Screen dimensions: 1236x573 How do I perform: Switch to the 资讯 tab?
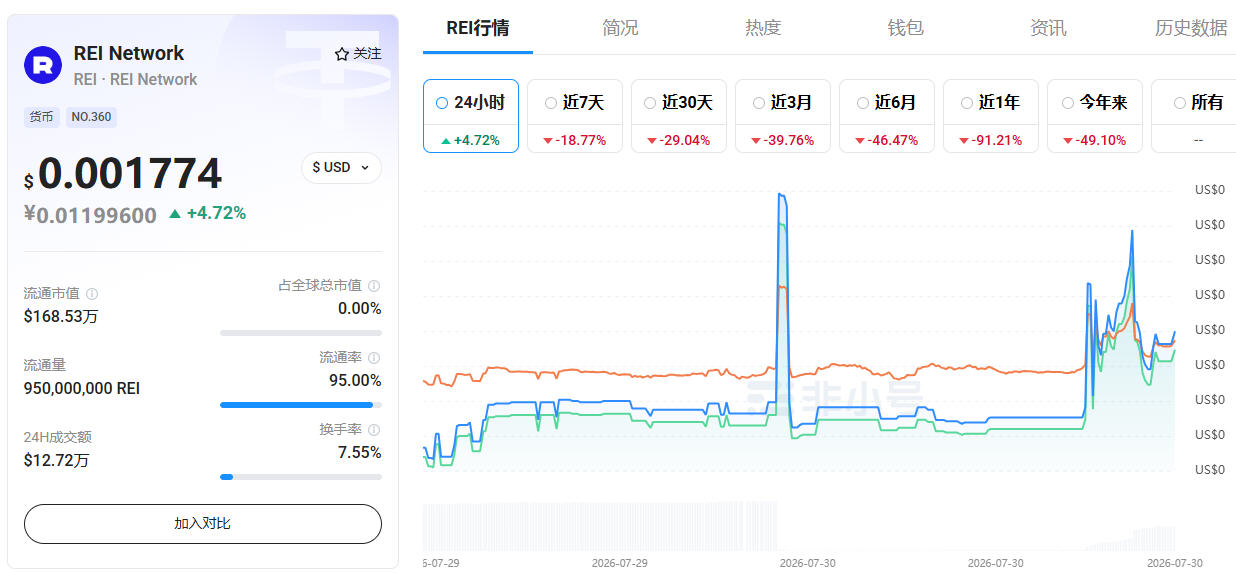point(1048,28)
